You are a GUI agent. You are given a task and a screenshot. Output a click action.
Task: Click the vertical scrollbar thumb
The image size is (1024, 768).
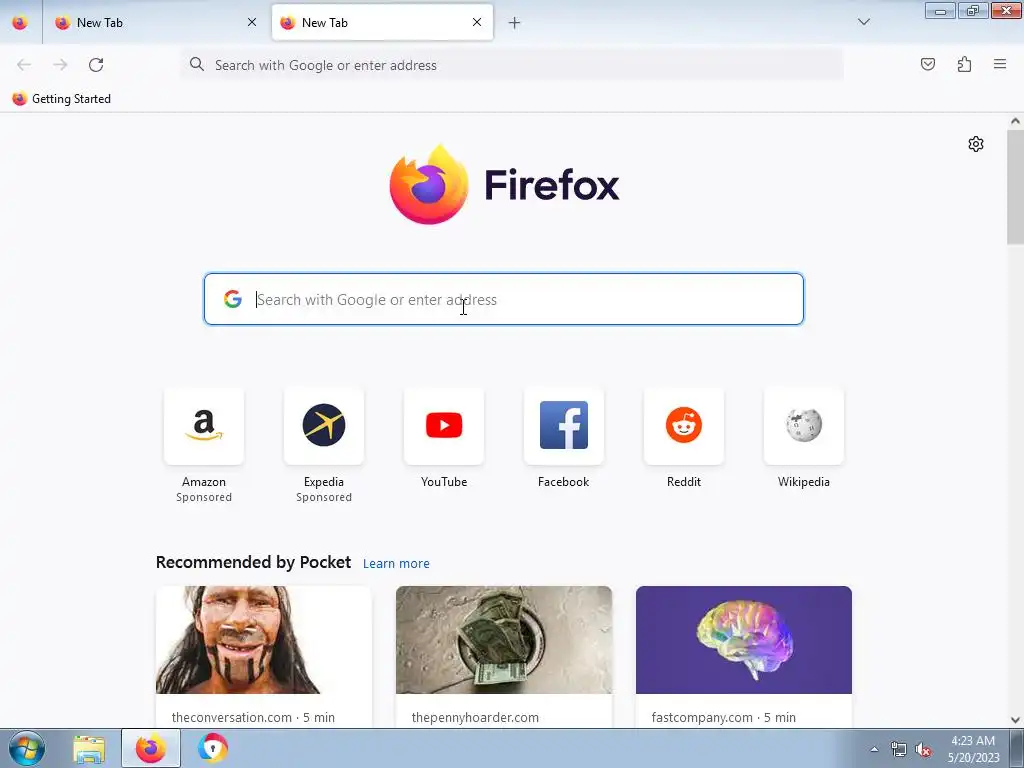click(x=1015, y=187)
